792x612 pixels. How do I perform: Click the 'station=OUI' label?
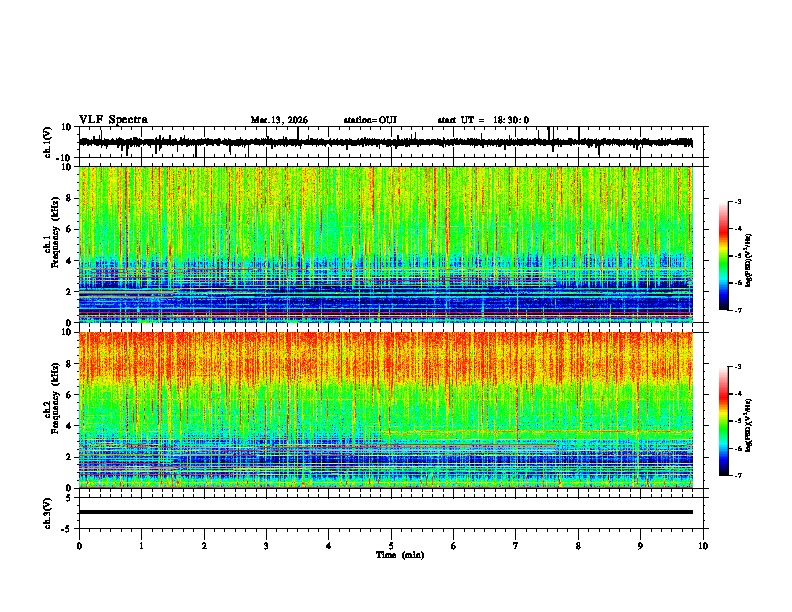click(x=370, y=120)
